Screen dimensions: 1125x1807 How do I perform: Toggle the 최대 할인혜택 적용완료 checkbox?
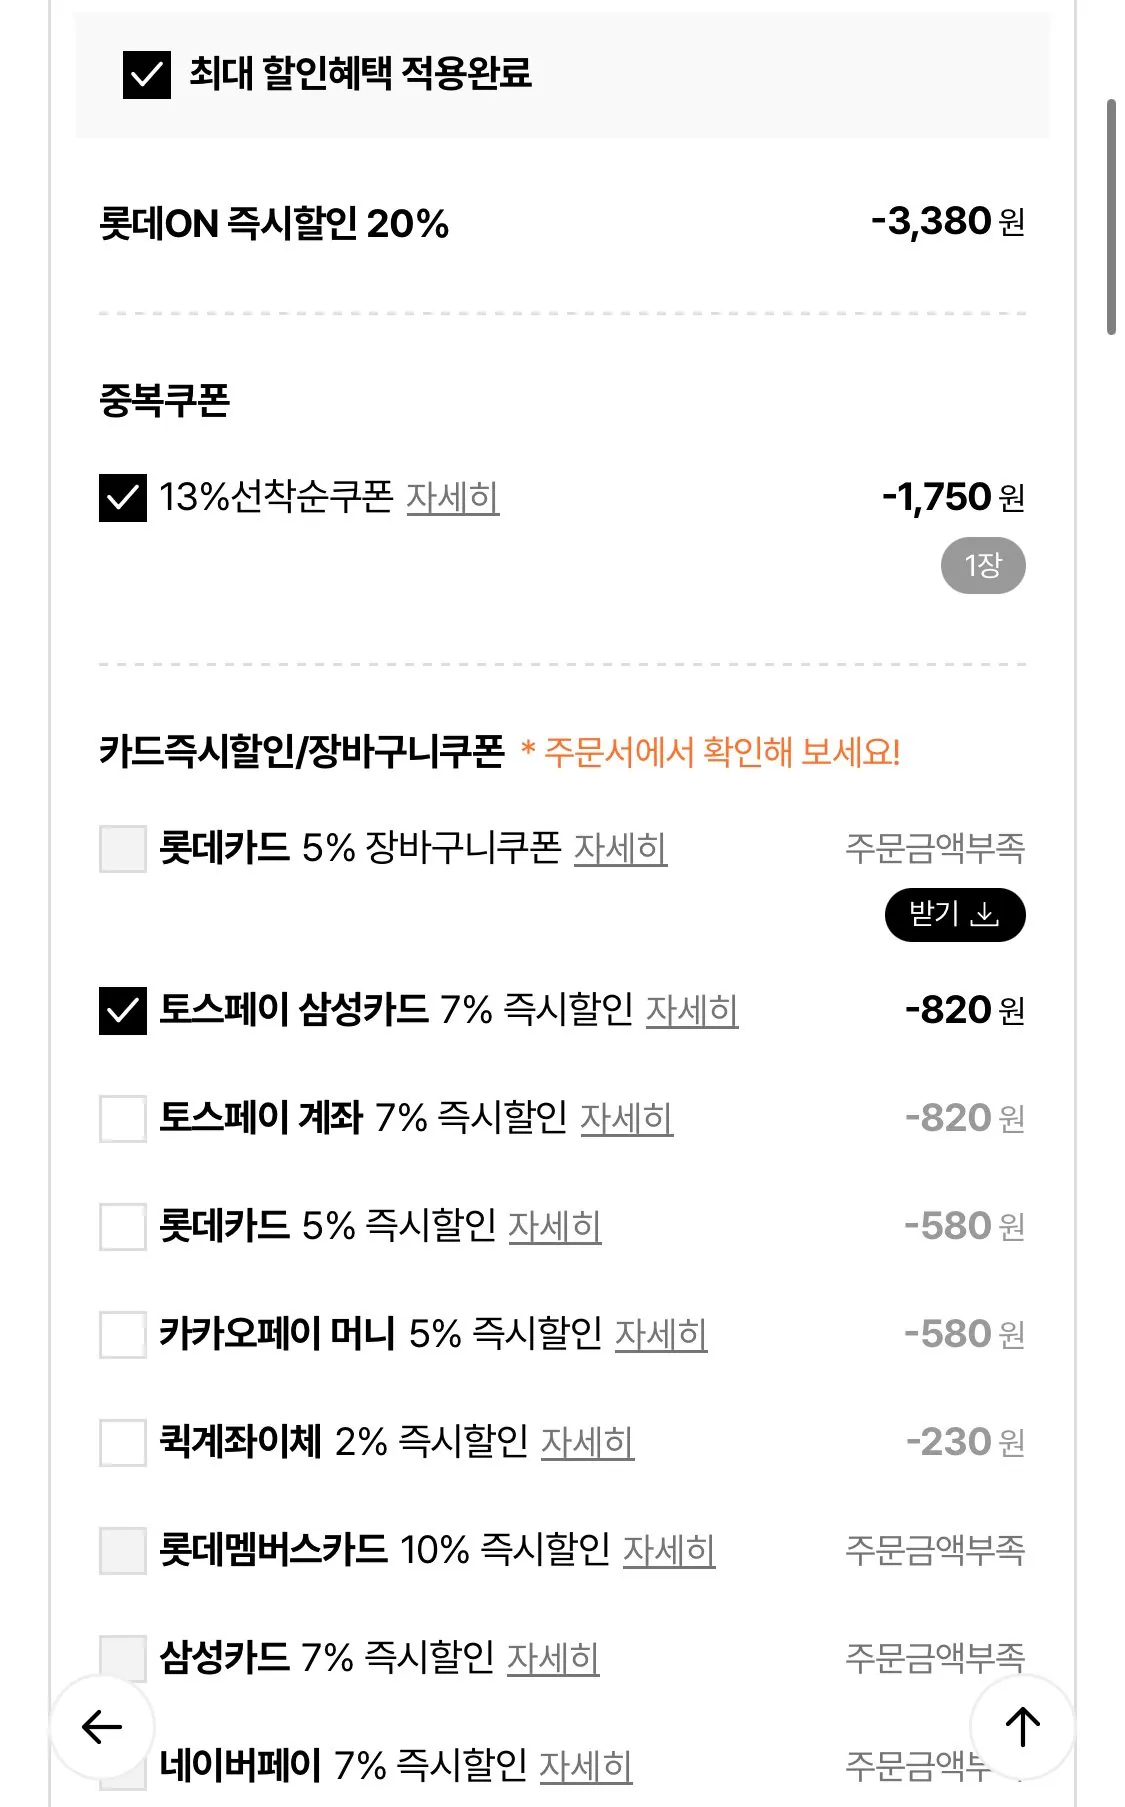(x=147, y=75)
